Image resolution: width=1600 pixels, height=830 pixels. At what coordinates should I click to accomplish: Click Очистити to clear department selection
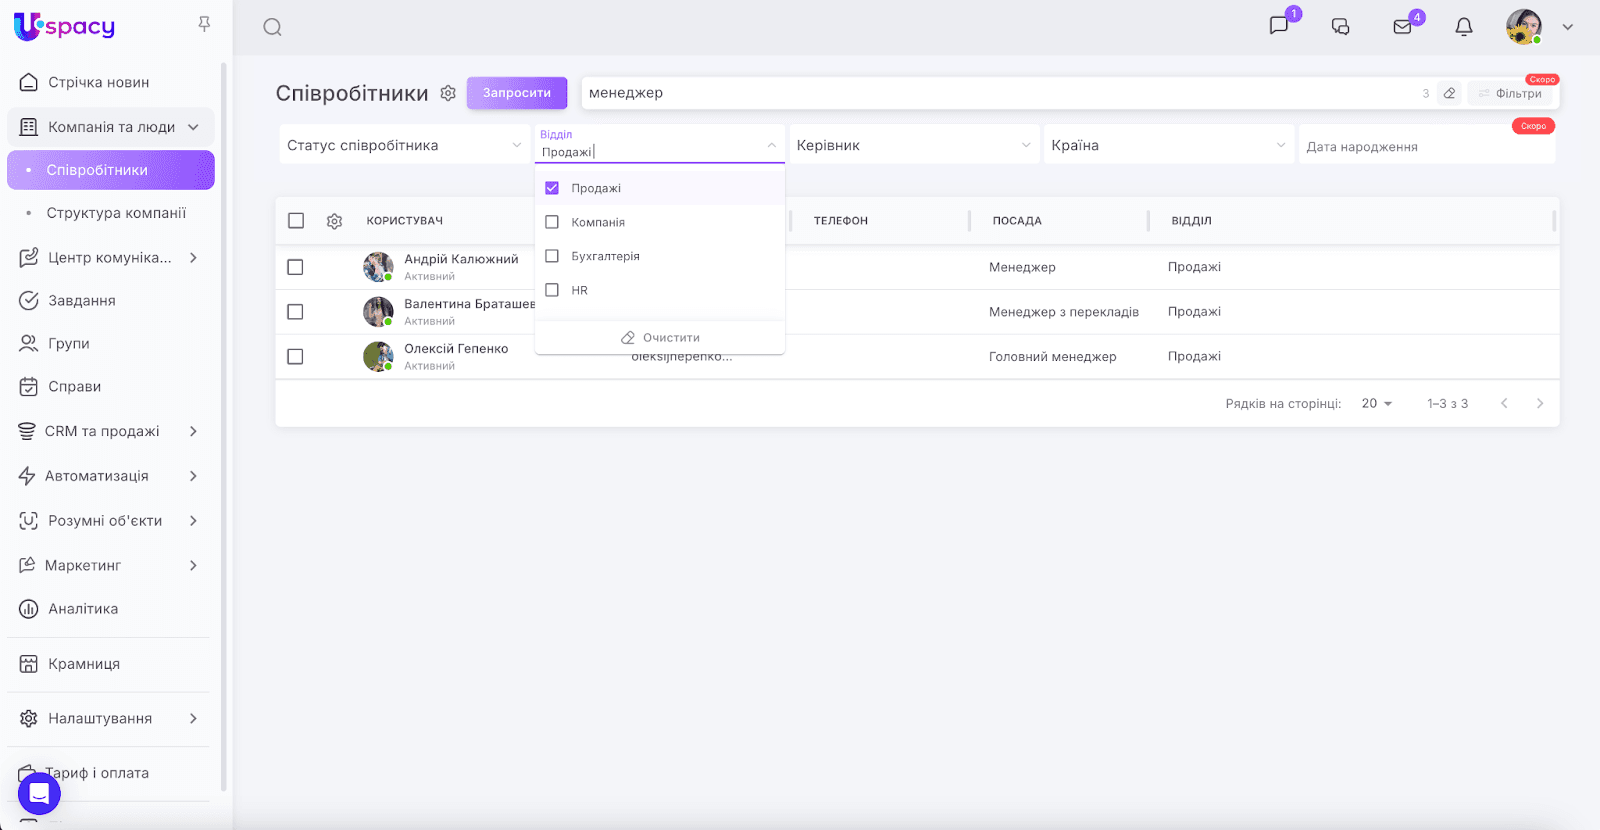[x=660, y=338]
